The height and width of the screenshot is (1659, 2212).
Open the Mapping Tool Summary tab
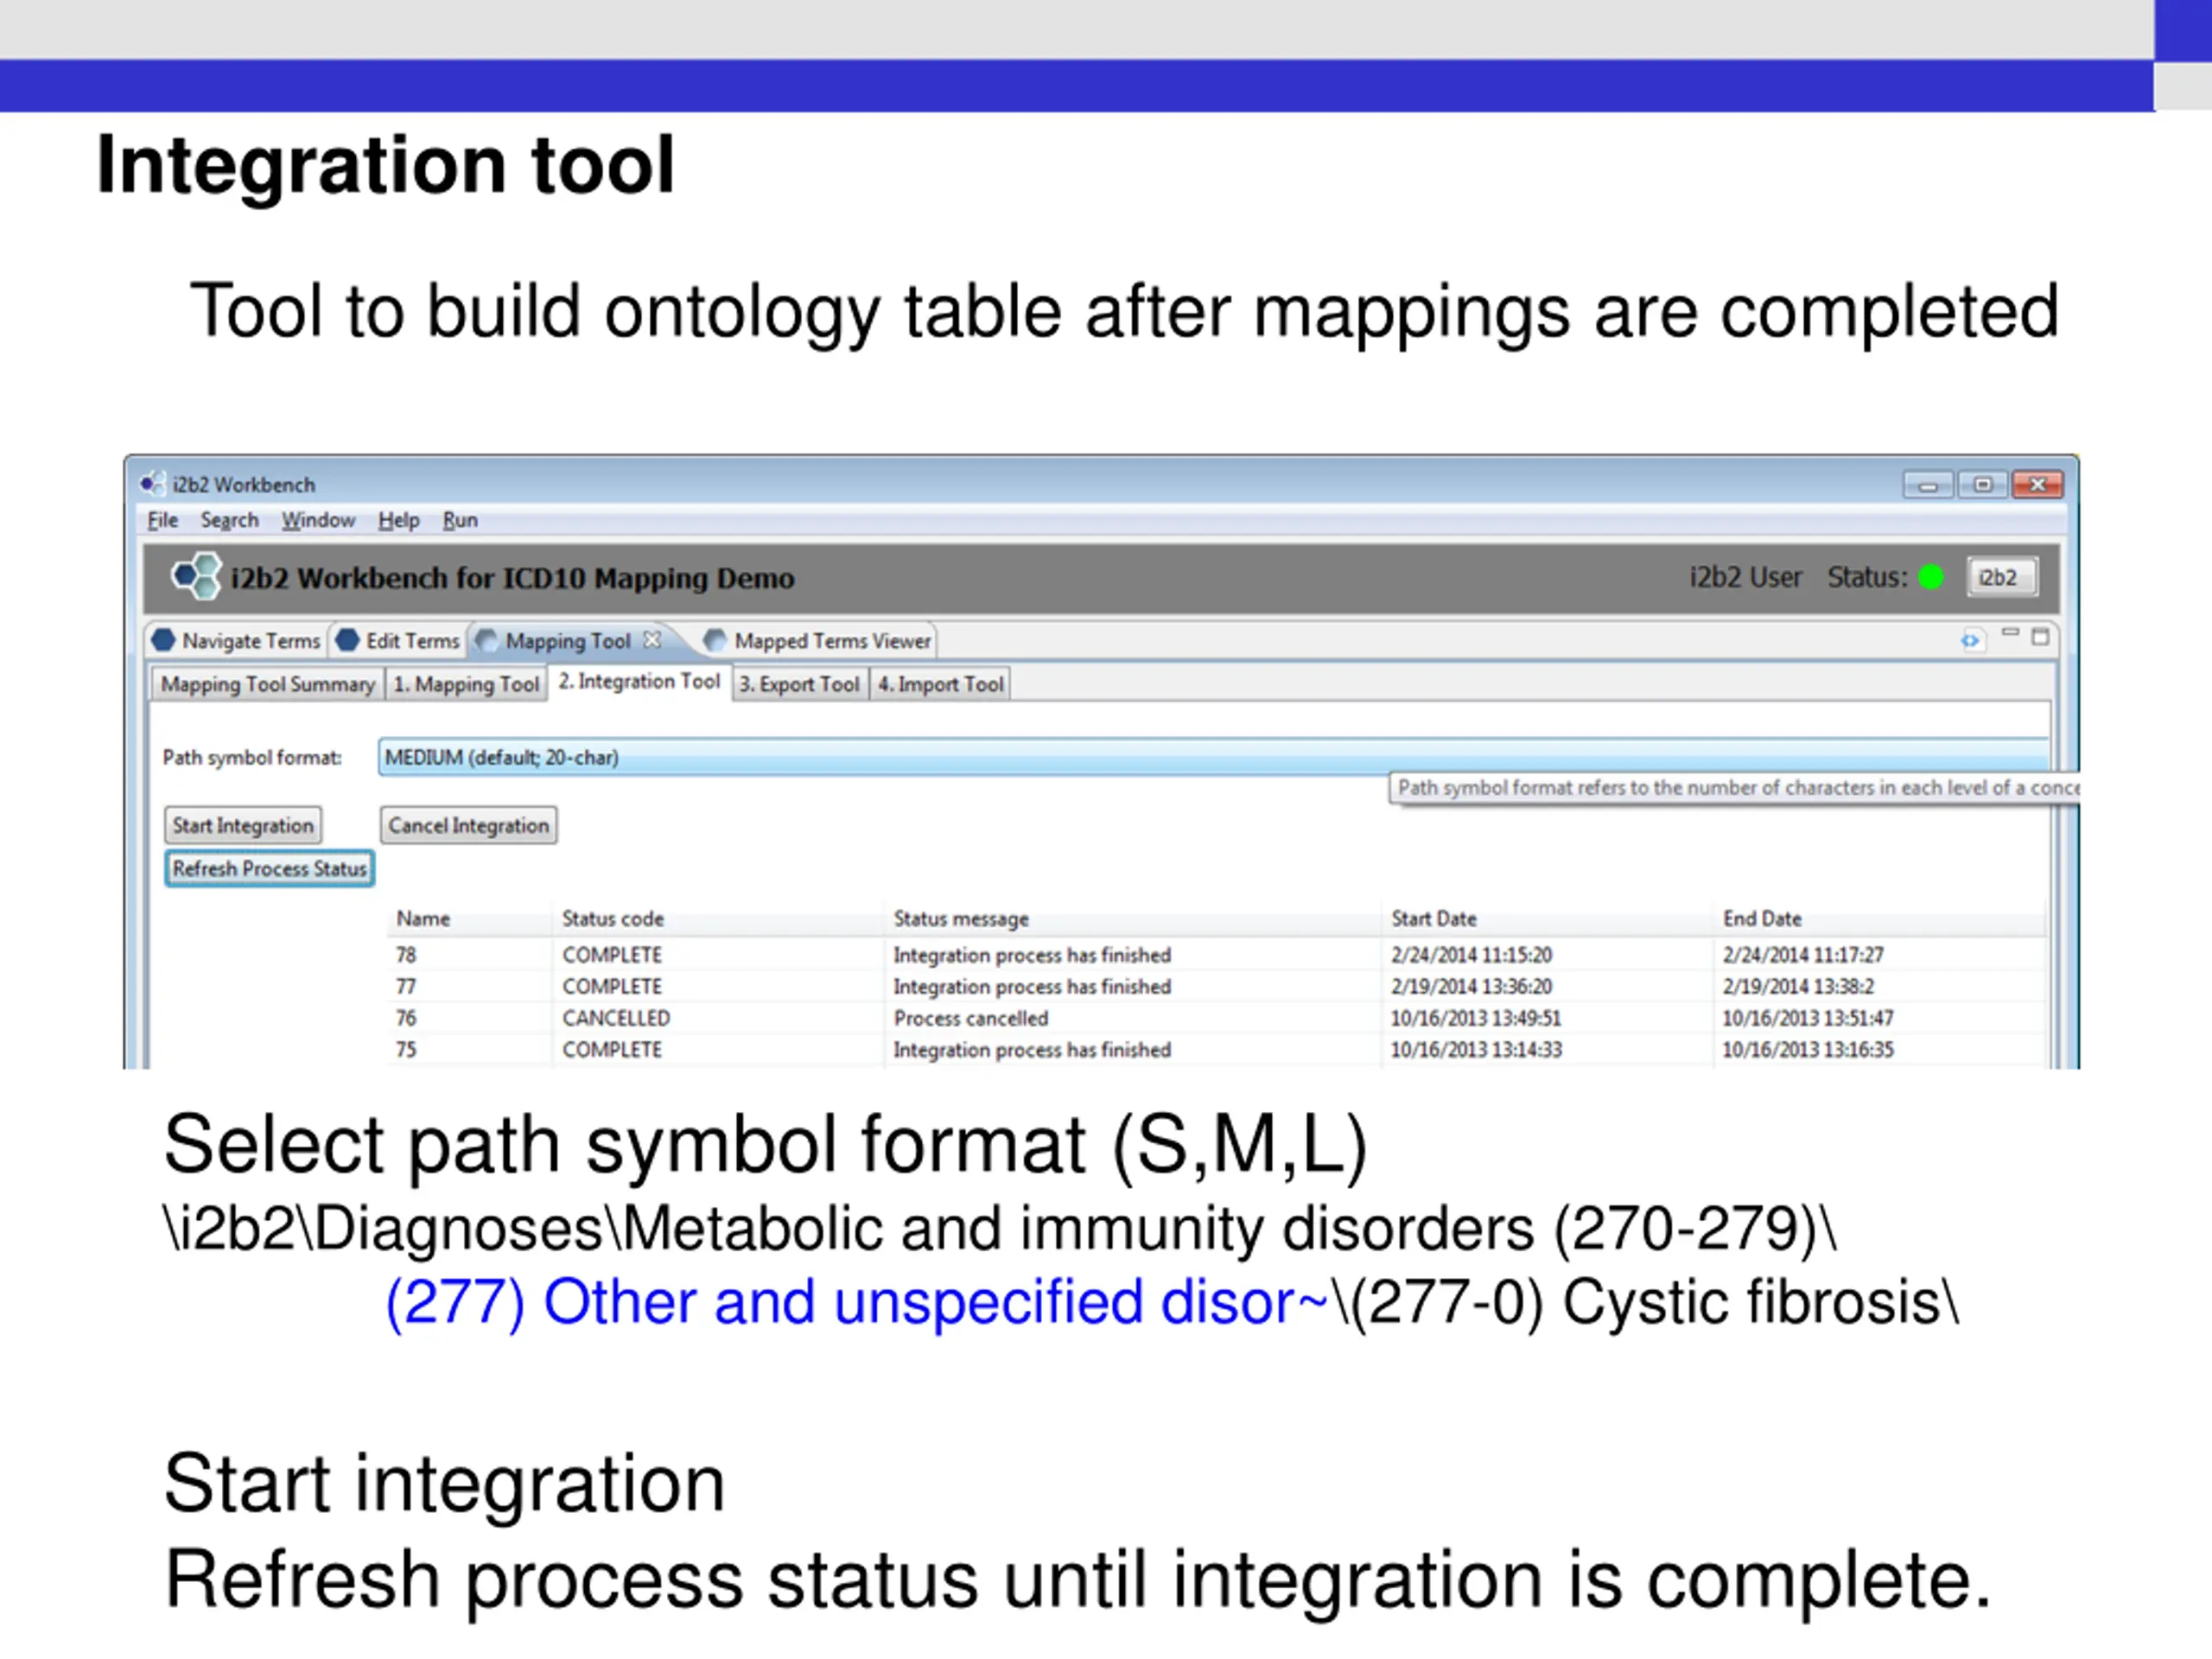[267, 684]
